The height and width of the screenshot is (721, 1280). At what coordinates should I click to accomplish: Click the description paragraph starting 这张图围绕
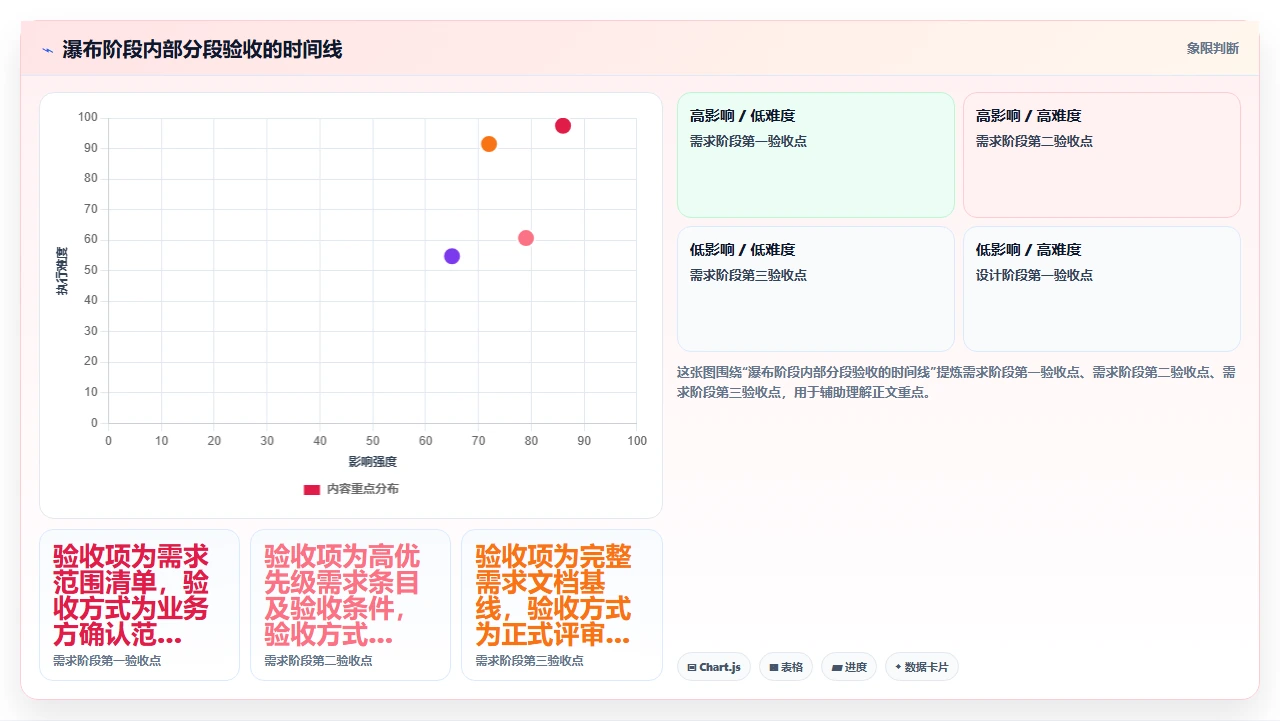click(x=958, y=382)
